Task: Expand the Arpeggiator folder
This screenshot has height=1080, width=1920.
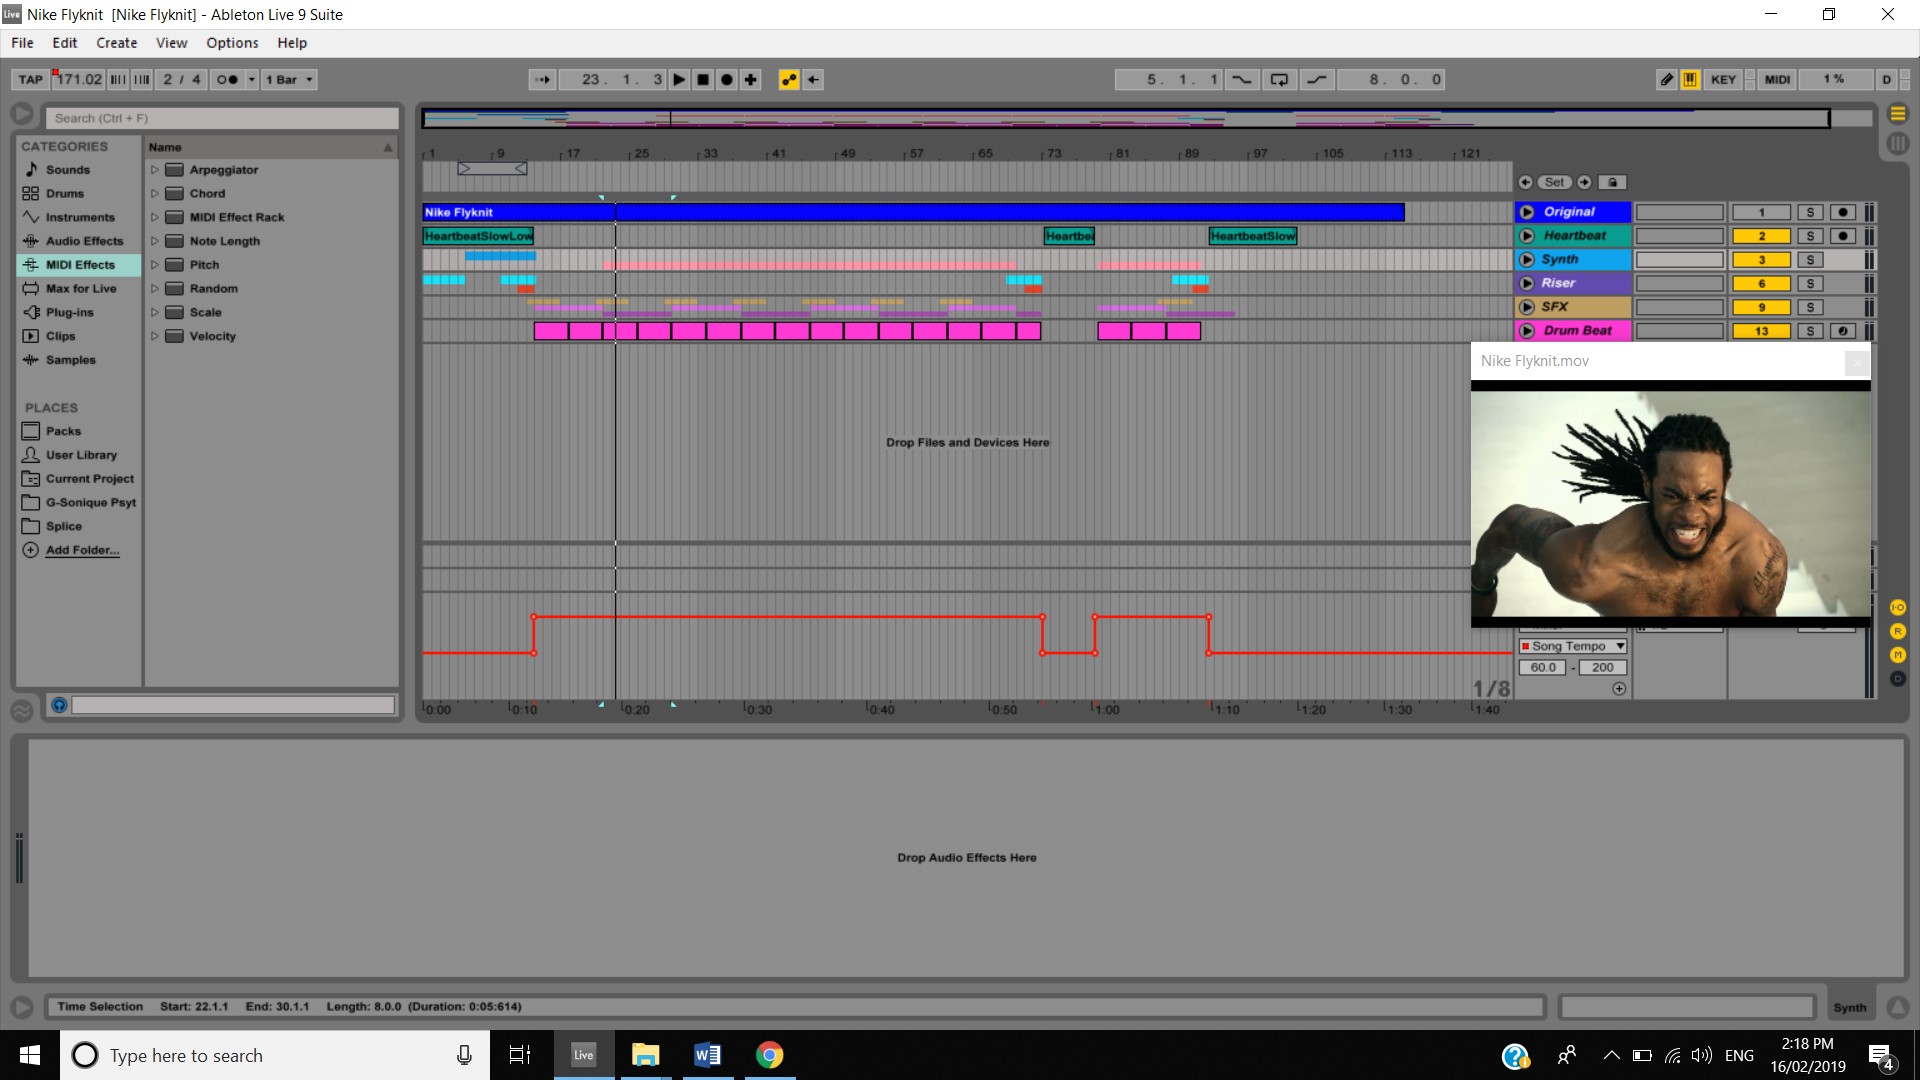Action: pos(155,170)
